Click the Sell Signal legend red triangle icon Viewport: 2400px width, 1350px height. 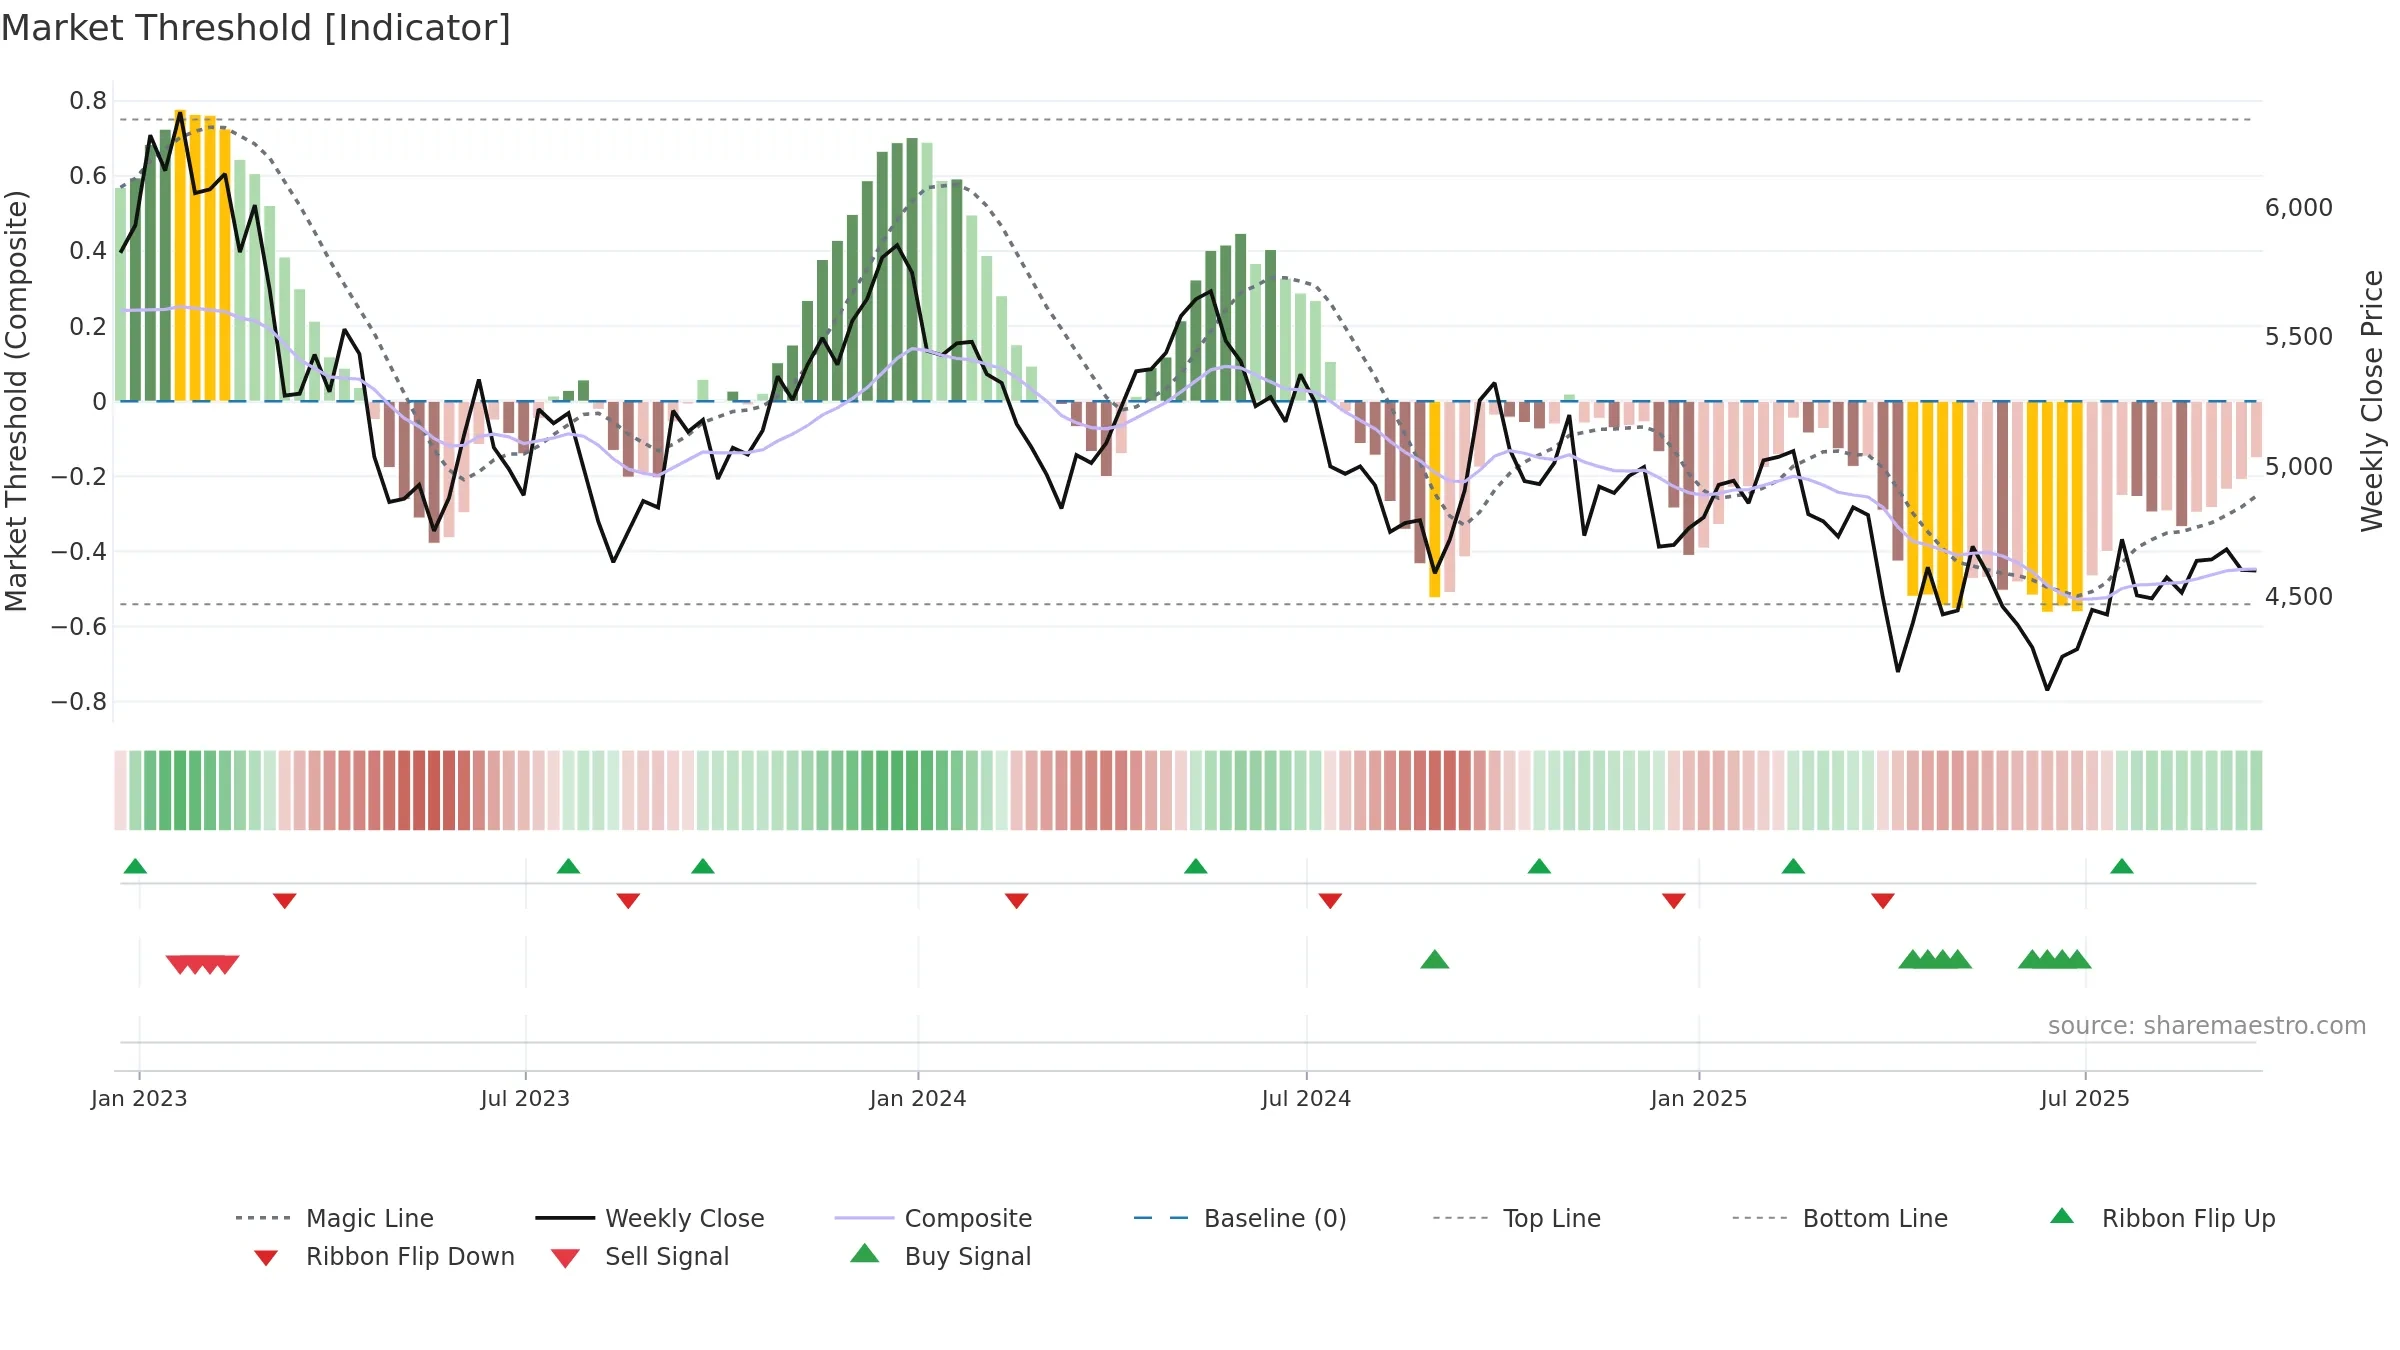pyautogui.click(x=565, y=1258)
